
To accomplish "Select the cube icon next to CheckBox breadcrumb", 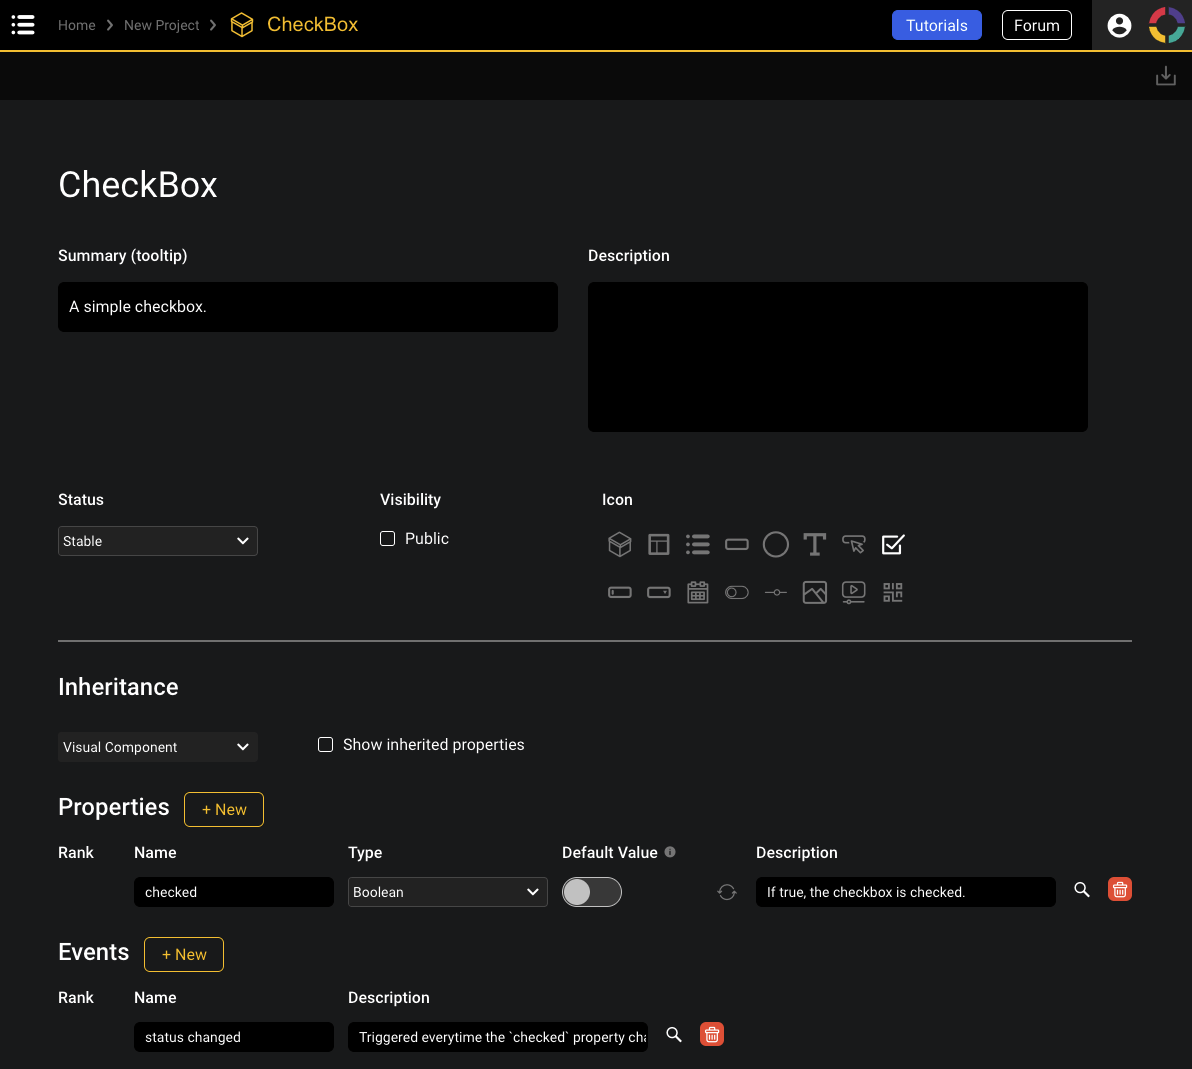I will (x=241, y=24).
